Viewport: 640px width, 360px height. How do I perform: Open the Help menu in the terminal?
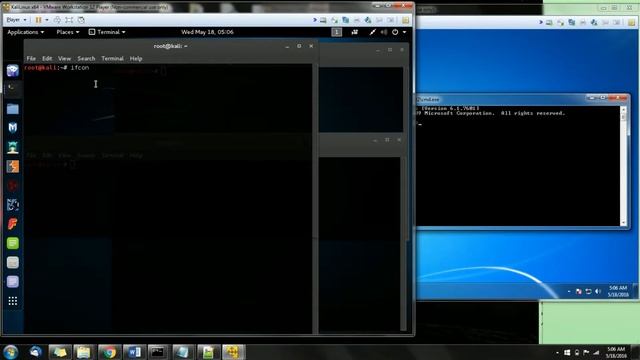[136, 58]
